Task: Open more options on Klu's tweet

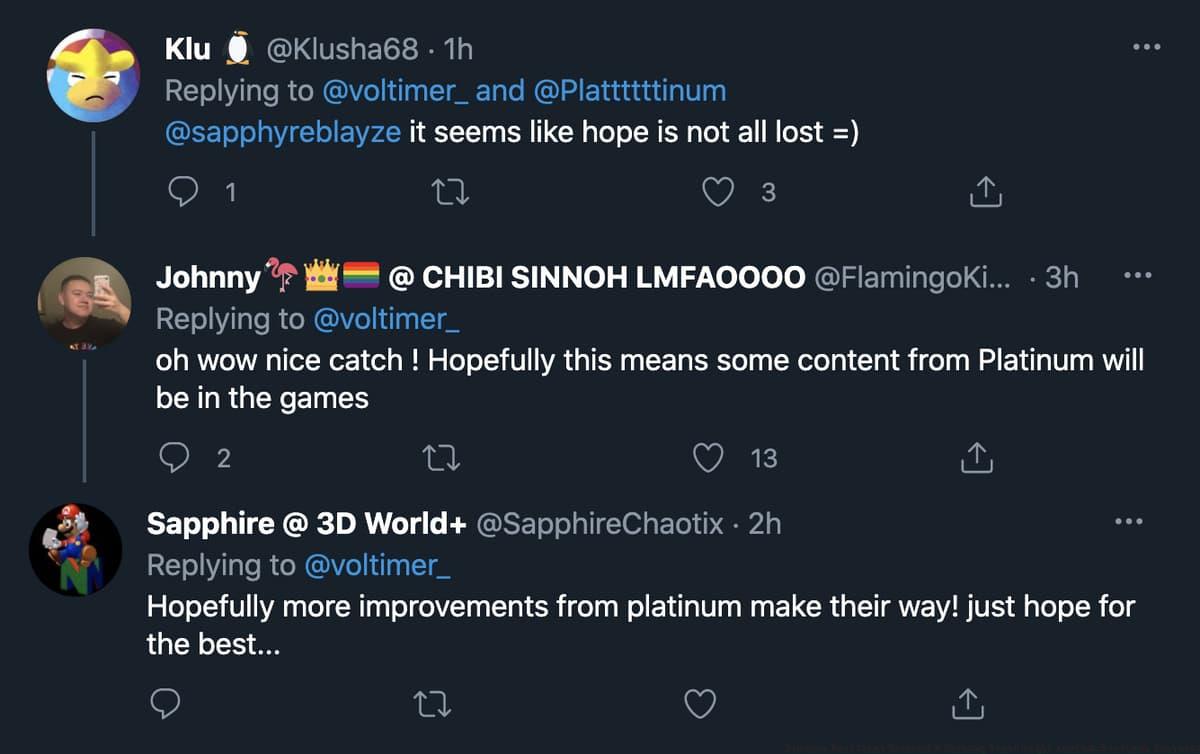Action: (1146, 47)
